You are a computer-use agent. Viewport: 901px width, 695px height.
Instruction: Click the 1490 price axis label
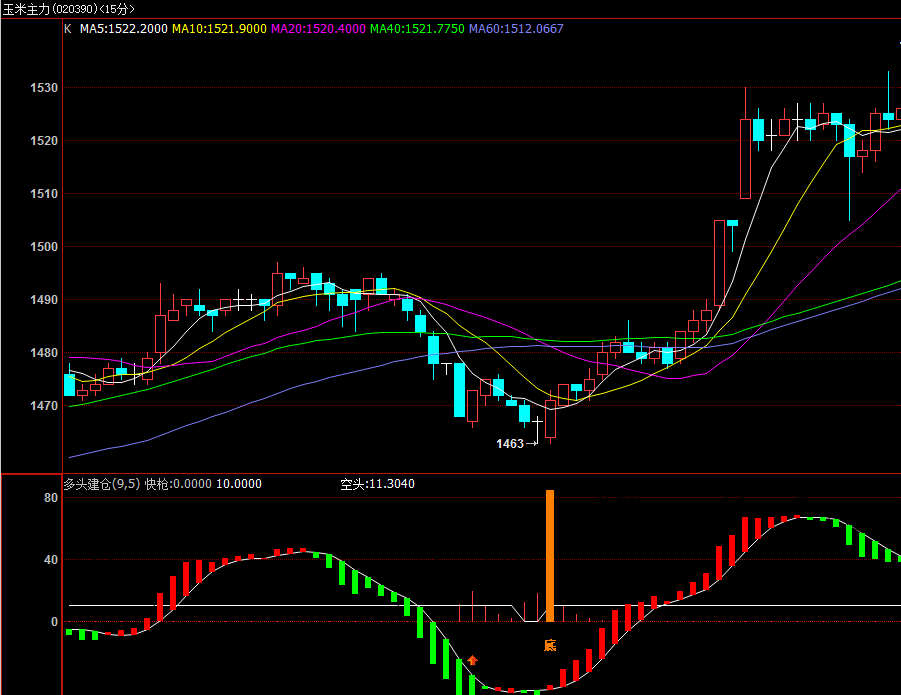[x=44, y=300]
